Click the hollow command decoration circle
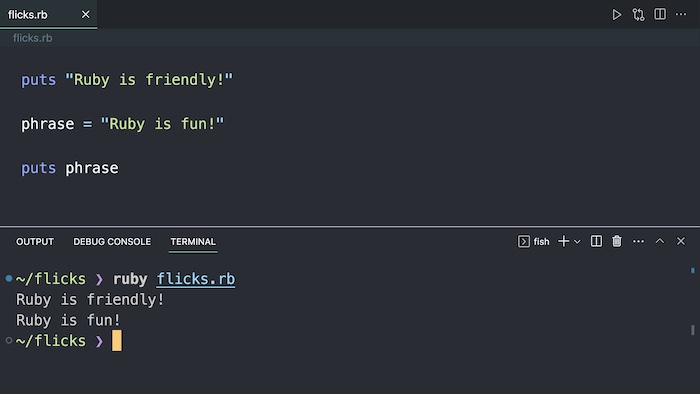Screen dimensions: 700x394 [x=8, y=340]
